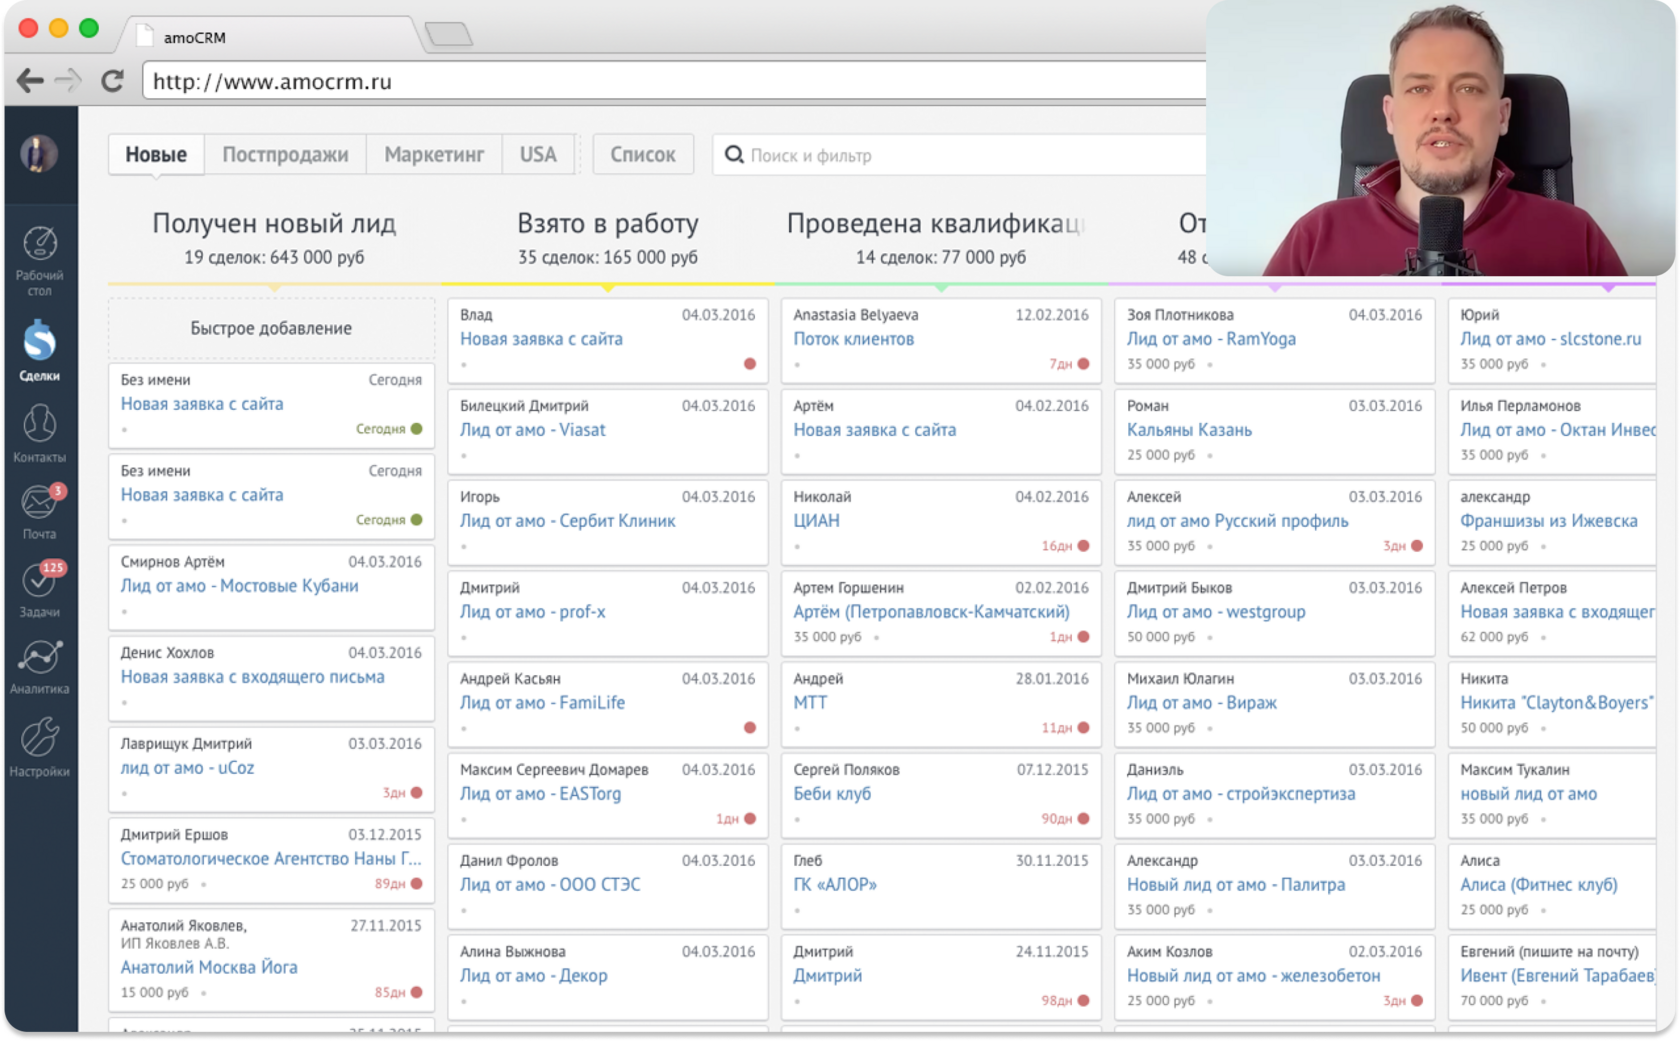Screen dimensions: 1680x1041
Task: Click red dot on Николай ЦИАН card
Action: (x=1084, y=546)
